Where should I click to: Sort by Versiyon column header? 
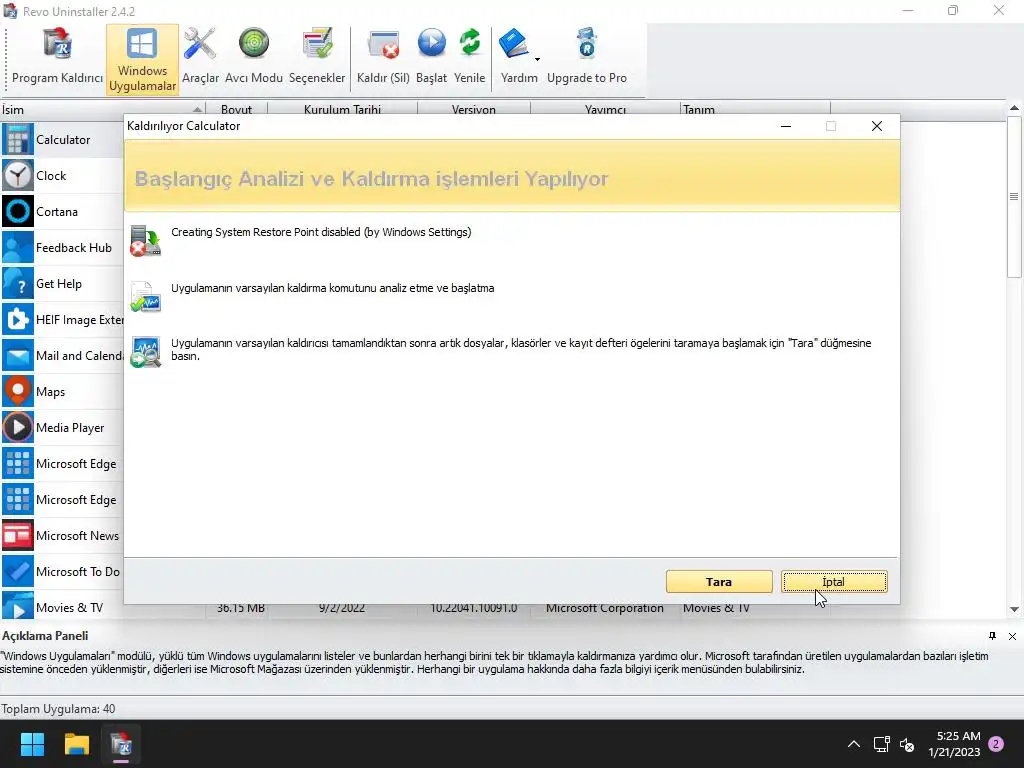pyautogui.click(x=473, y=109)
